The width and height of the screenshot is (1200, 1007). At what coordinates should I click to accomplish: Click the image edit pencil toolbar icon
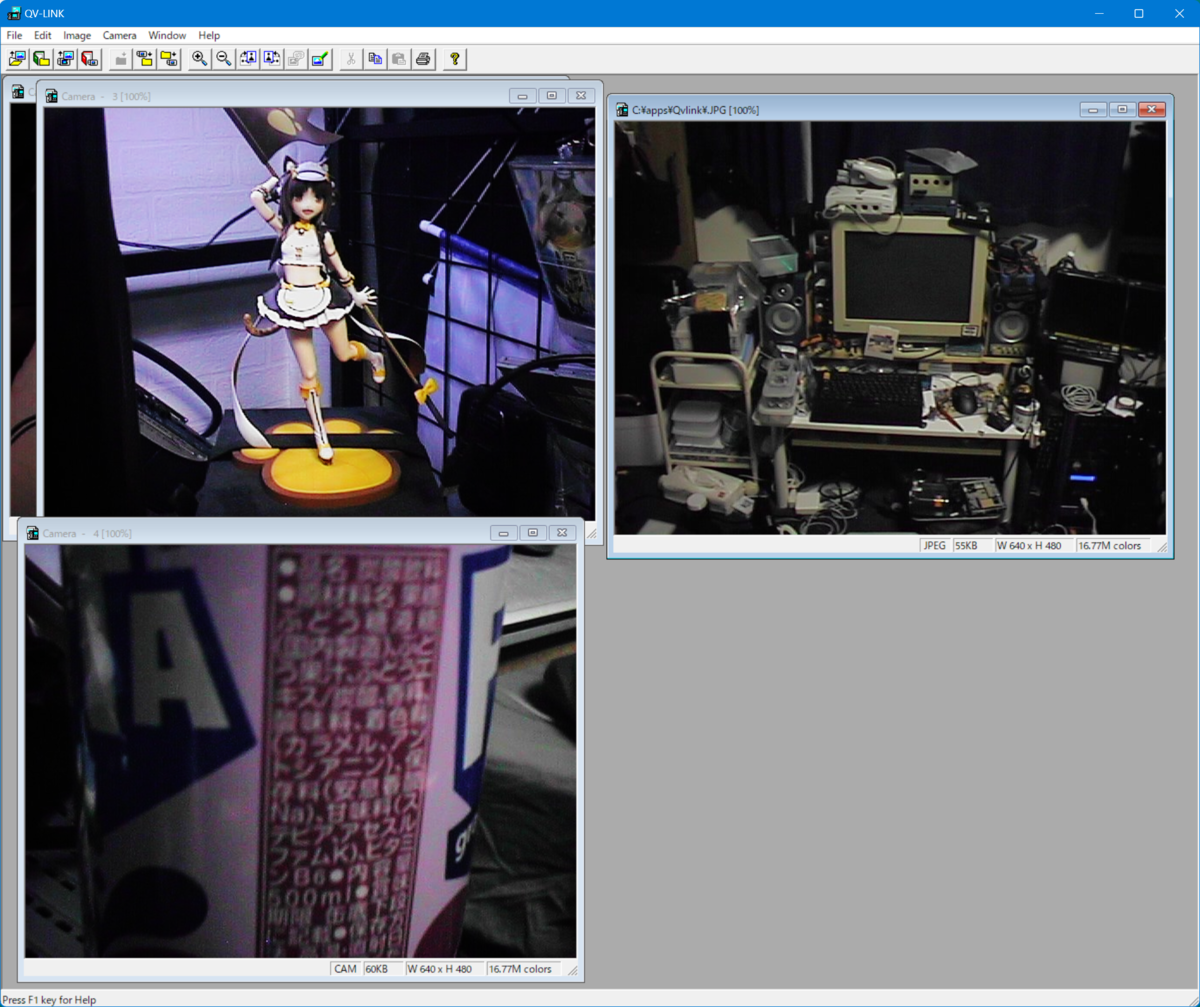click(320, 59)
